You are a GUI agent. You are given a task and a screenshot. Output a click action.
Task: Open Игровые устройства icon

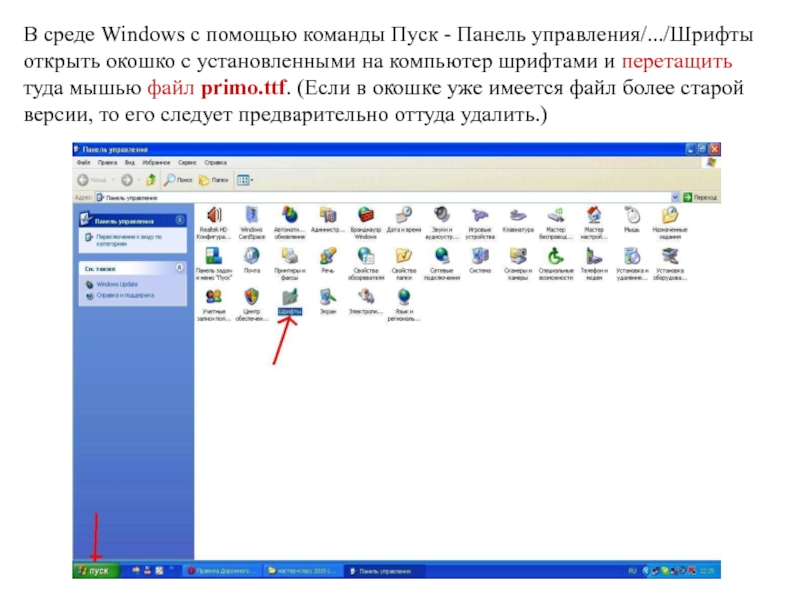480,223
